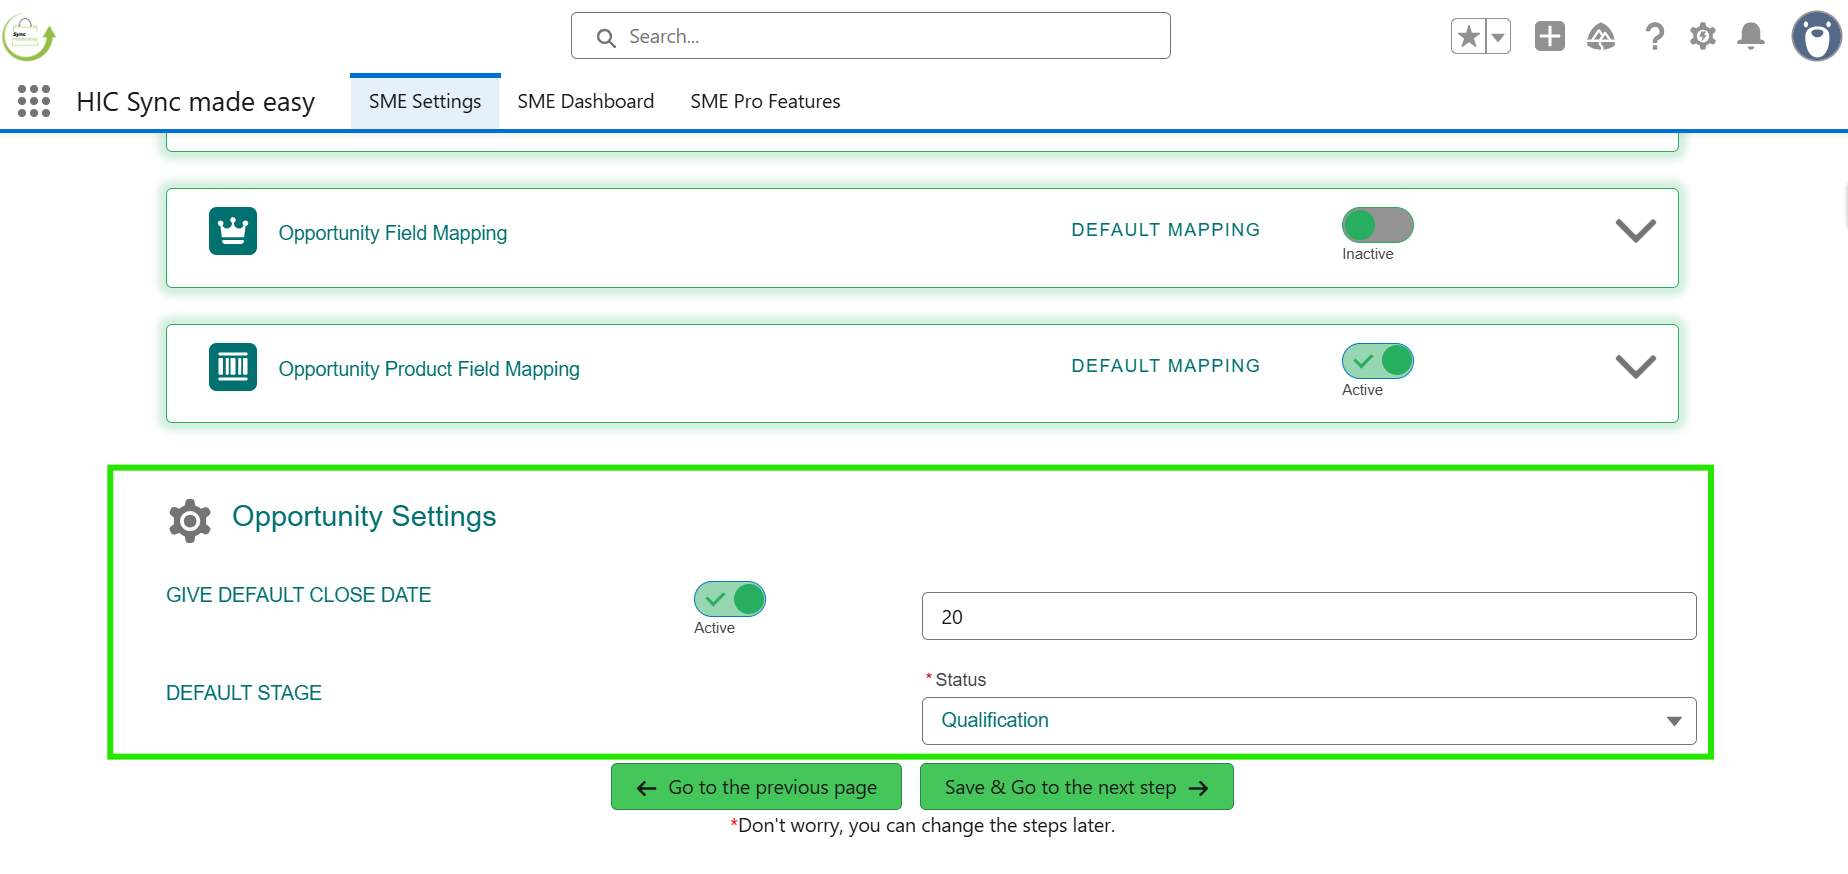Open the App Launcher grid icon
1848x874 pixels.
[34, 101]
